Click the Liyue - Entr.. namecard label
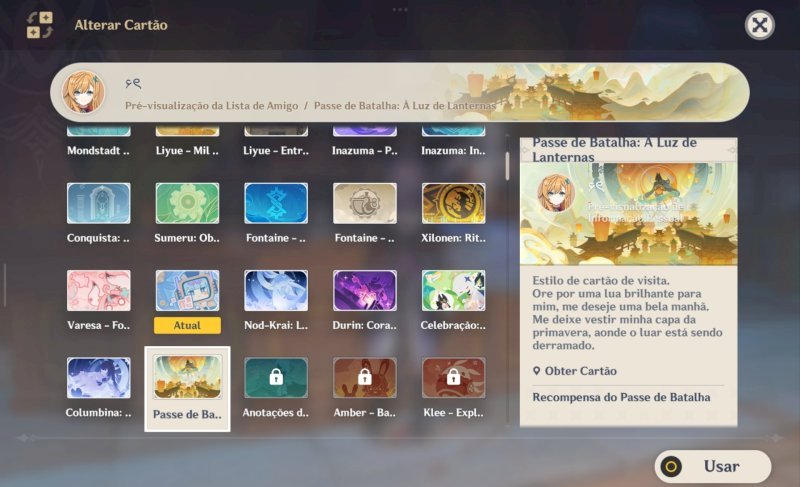Screen dimensions: 800x487 [276, 150]
